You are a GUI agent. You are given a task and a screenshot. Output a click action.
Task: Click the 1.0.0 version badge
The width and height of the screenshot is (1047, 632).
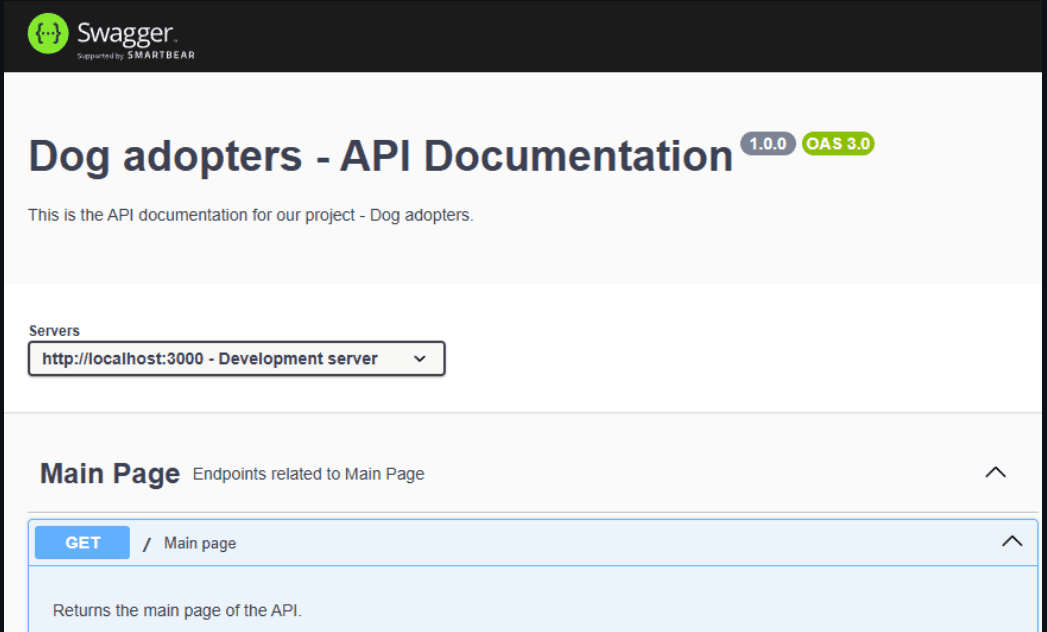(x=768, y=143)
